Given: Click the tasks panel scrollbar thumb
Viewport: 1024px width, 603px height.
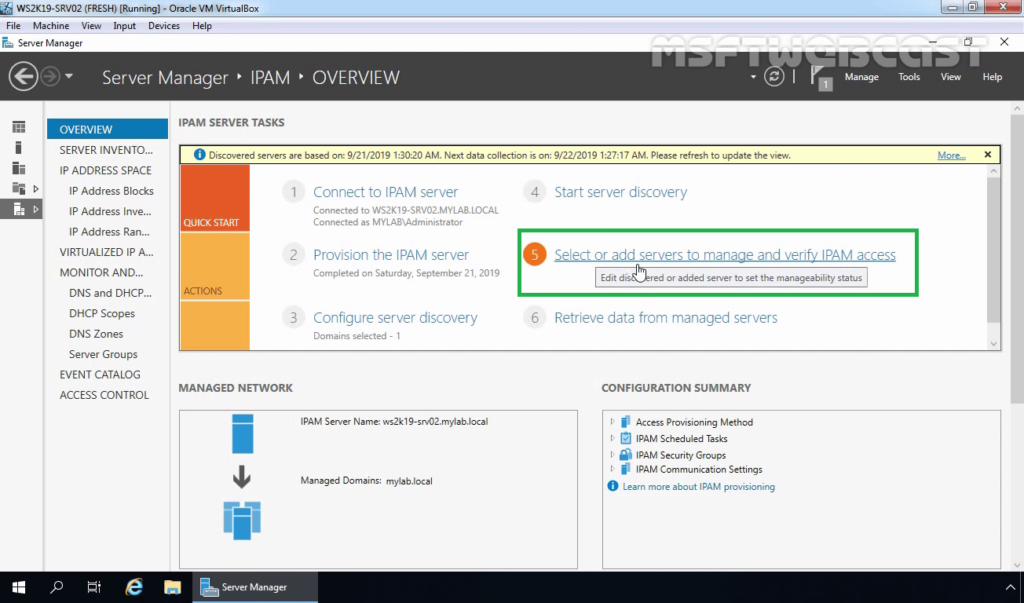Looking at the screenshot, I should 993,250.
